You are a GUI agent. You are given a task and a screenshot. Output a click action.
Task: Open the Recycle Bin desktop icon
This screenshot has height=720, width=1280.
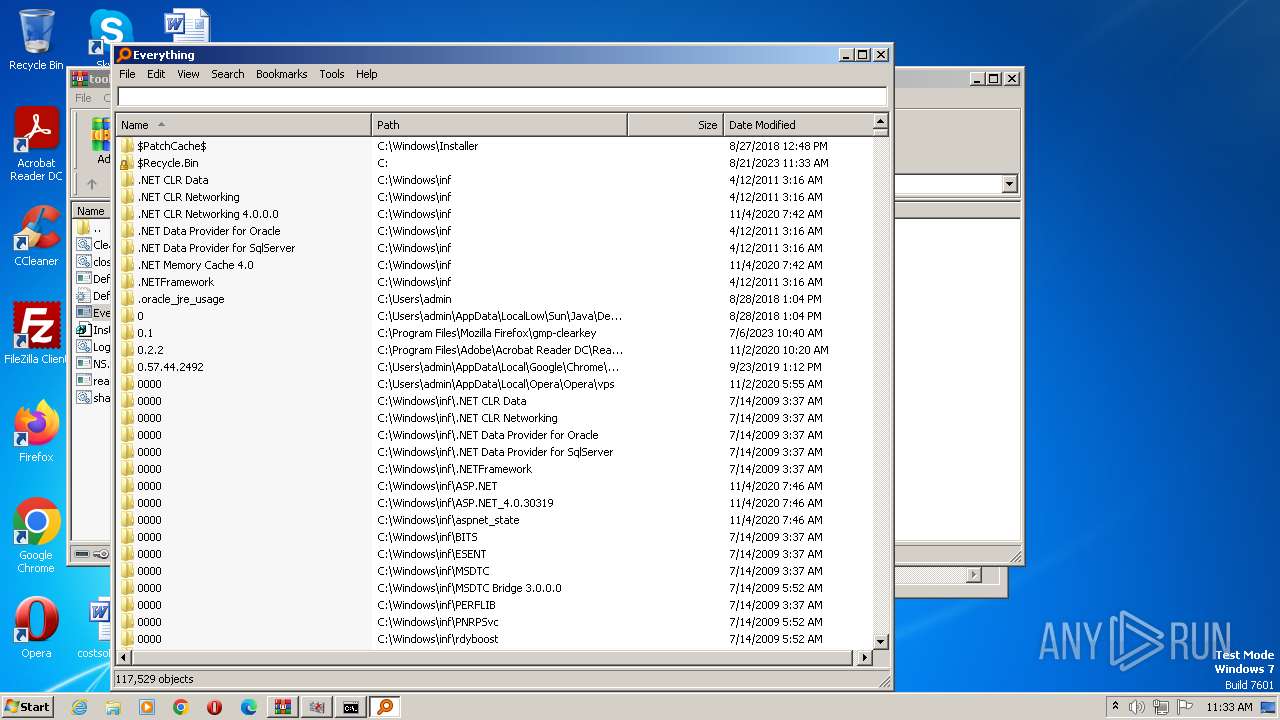point(36,40)
